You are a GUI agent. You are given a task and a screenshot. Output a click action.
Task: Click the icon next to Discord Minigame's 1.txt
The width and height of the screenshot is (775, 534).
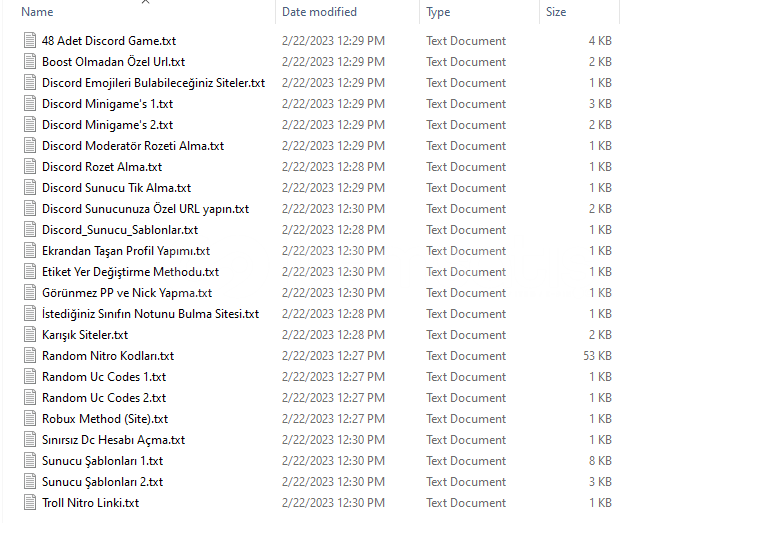coord(30,104)
